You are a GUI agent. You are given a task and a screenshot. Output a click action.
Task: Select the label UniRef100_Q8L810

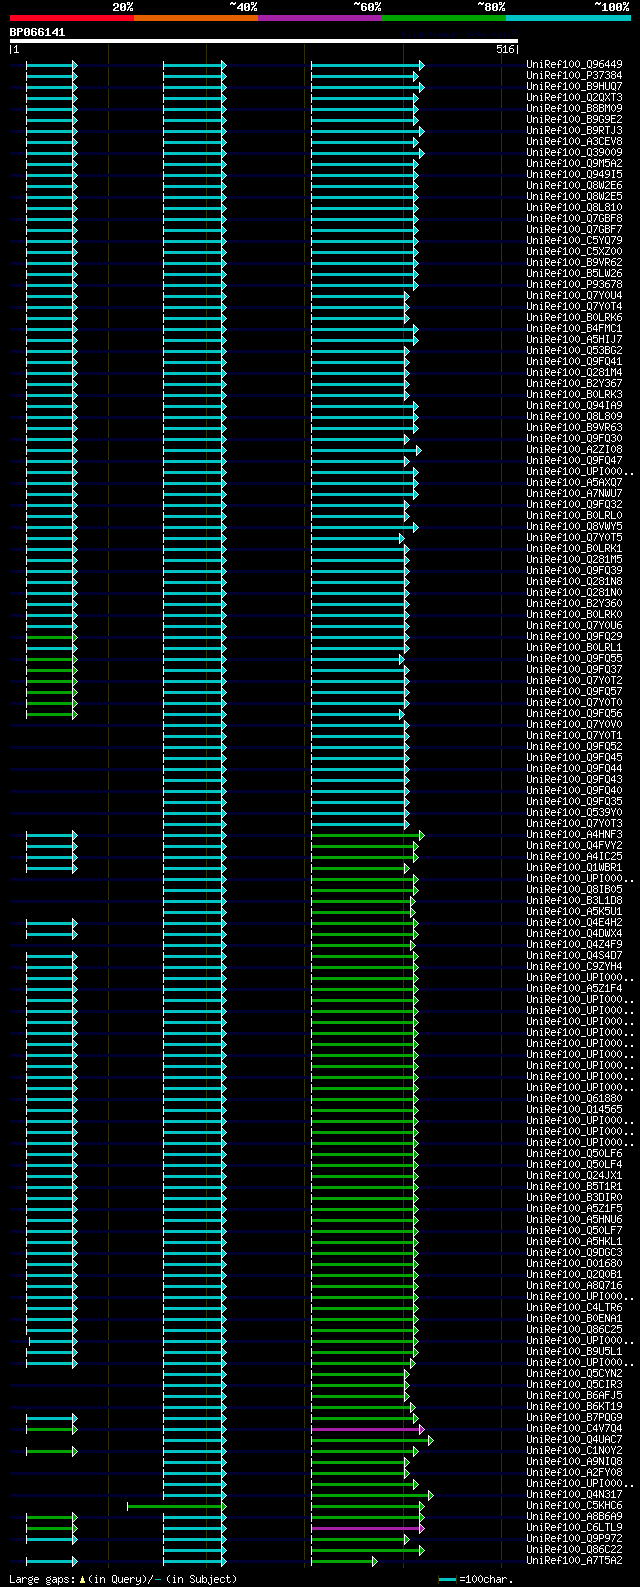[574, 208]
